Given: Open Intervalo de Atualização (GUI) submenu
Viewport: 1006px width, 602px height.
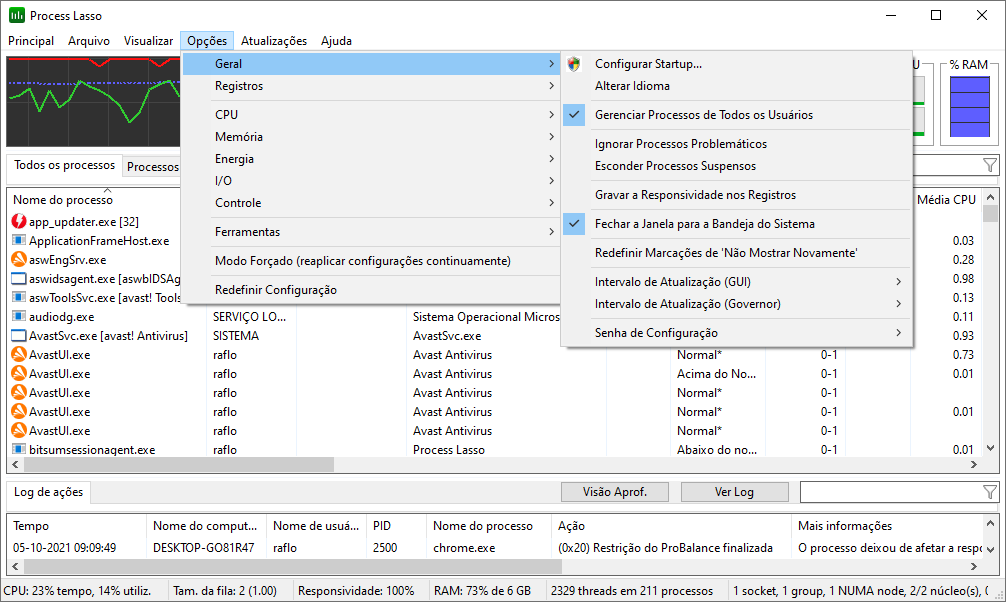Looking at the screenshot, I should click(737, 282).
